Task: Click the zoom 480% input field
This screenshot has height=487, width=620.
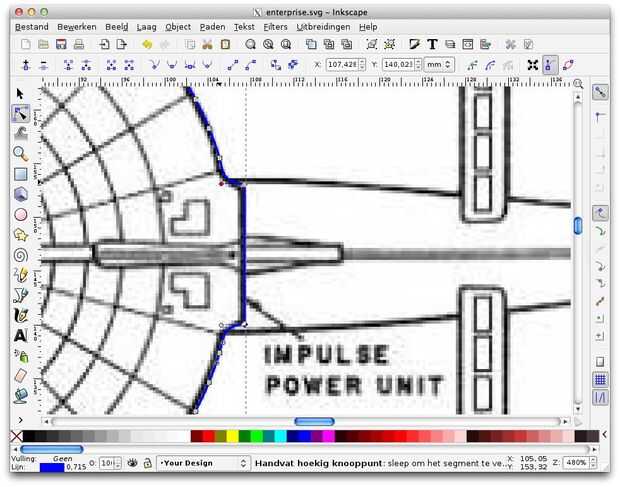Action: tap(576, 462)
